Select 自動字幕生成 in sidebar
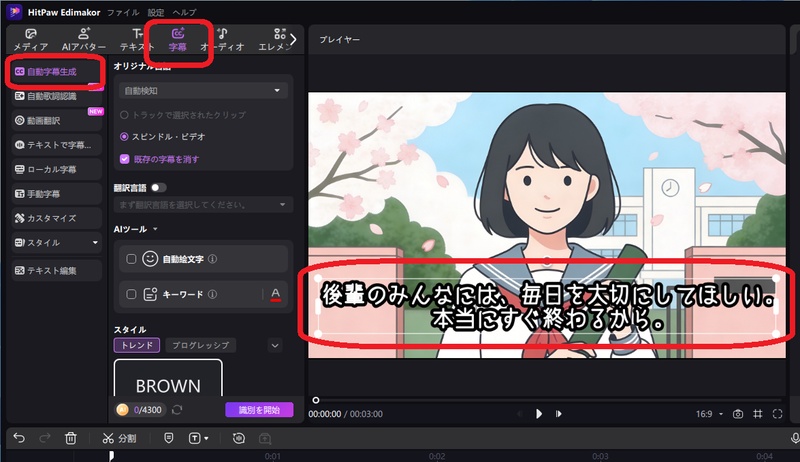Screen dimensions: 800x462 (x=56, y=72)
